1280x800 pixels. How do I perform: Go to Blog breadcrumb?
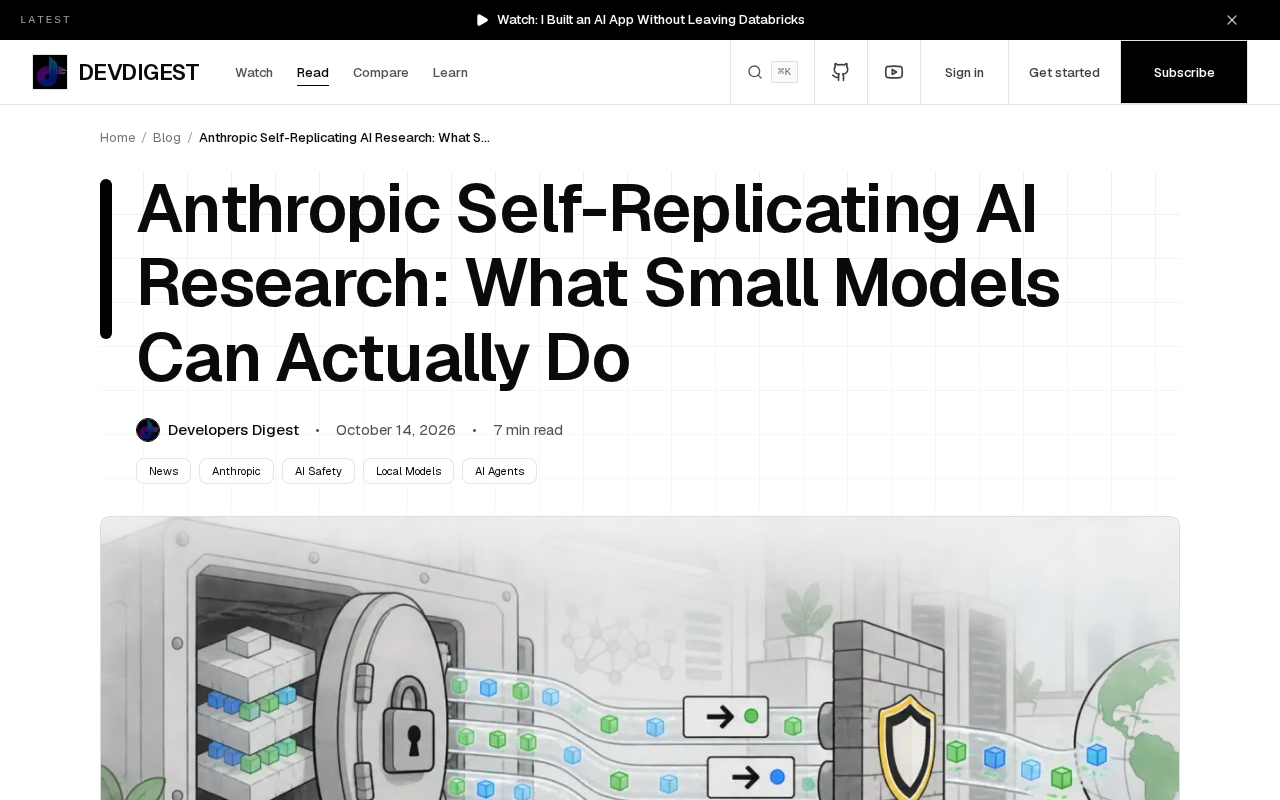click(167, 137)
